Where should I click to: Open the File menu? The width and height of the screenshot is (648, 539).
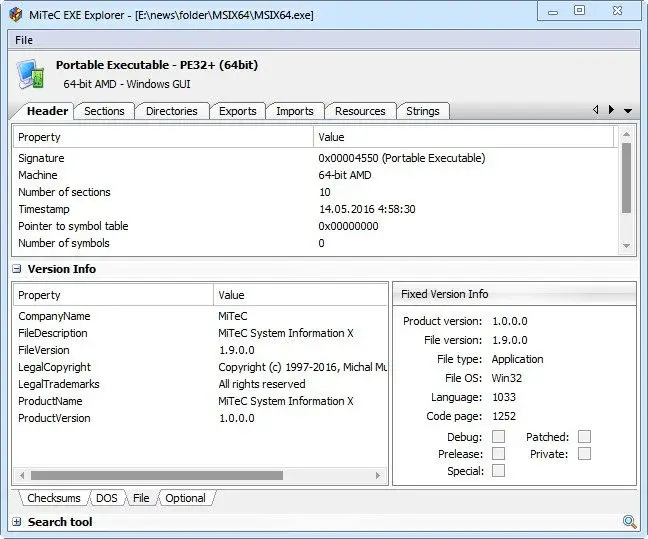24,40
